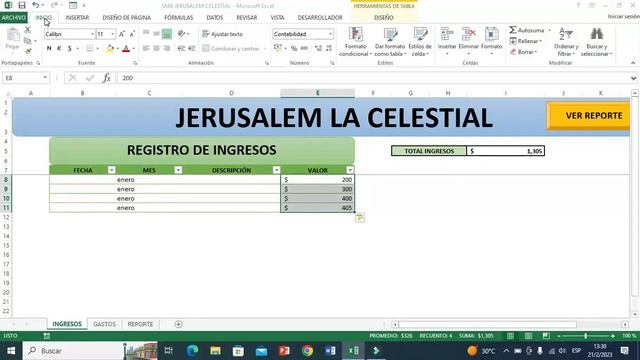Increase font size with the large A icon
640x360 pixels.
tap(122, 34)
